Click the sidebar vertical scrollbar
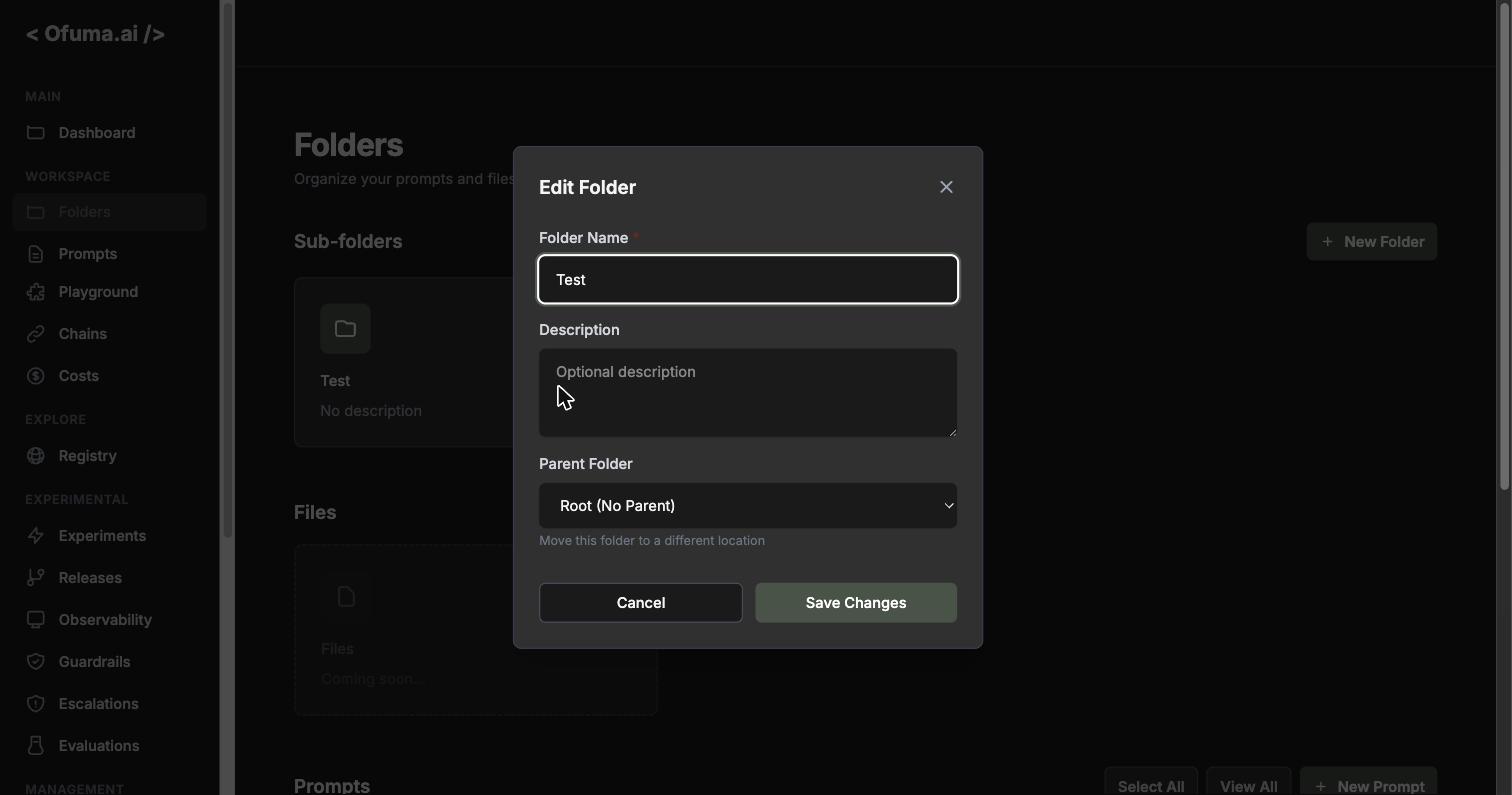Viewport: 1512px width, 795px height. [x=228, y=270]
